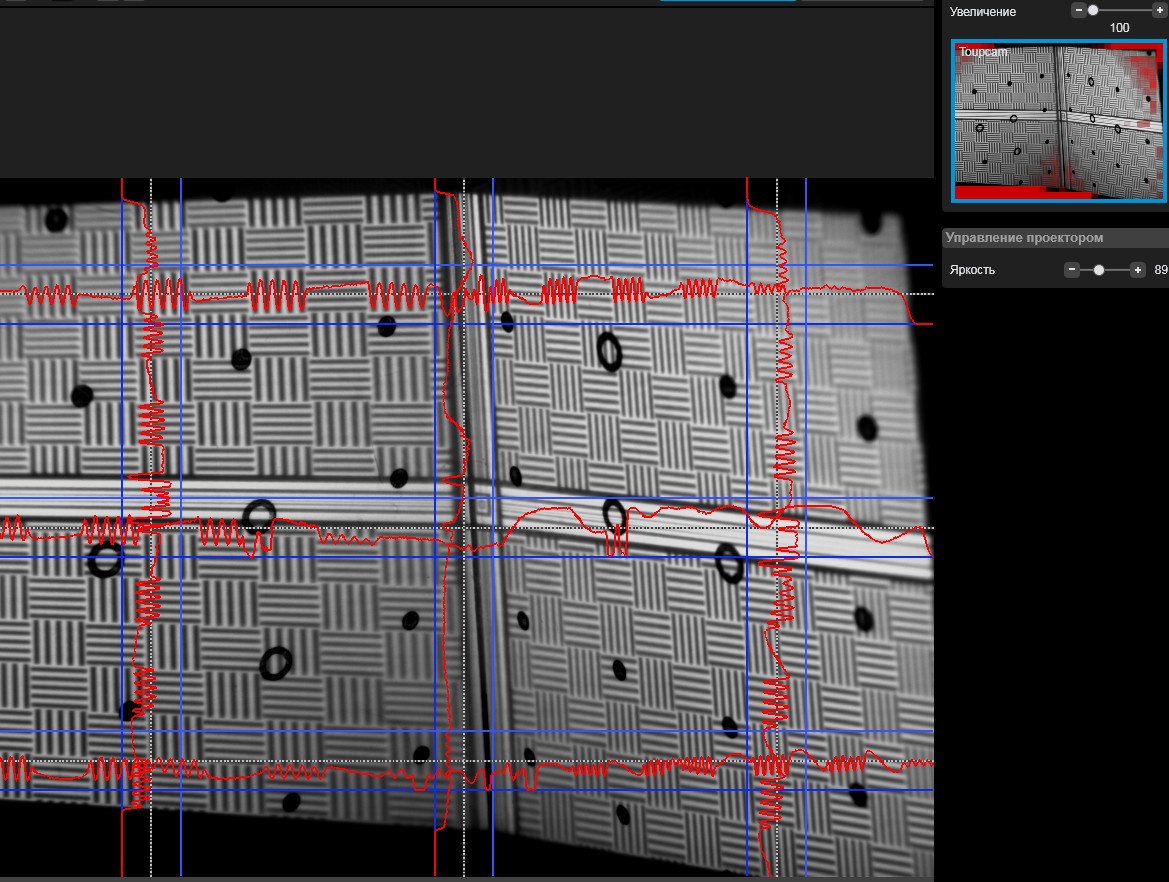Screen dimensions: 1169x882
Task: Increase projector brightness with the Яркость plus button
Action: (x=1137, y=270)
